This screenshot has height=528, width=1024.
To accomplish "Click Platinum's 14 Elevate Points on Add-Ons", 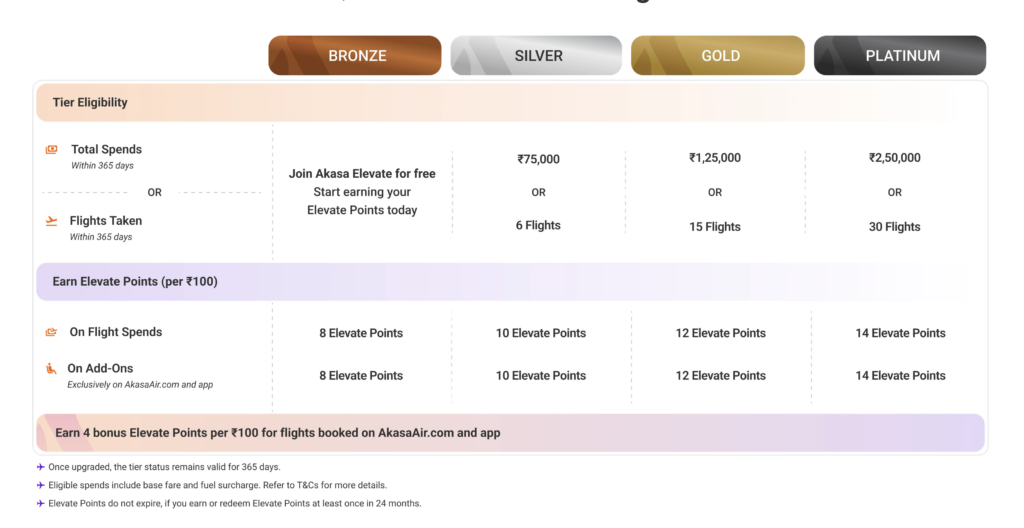I will click(x=901, y=376).
